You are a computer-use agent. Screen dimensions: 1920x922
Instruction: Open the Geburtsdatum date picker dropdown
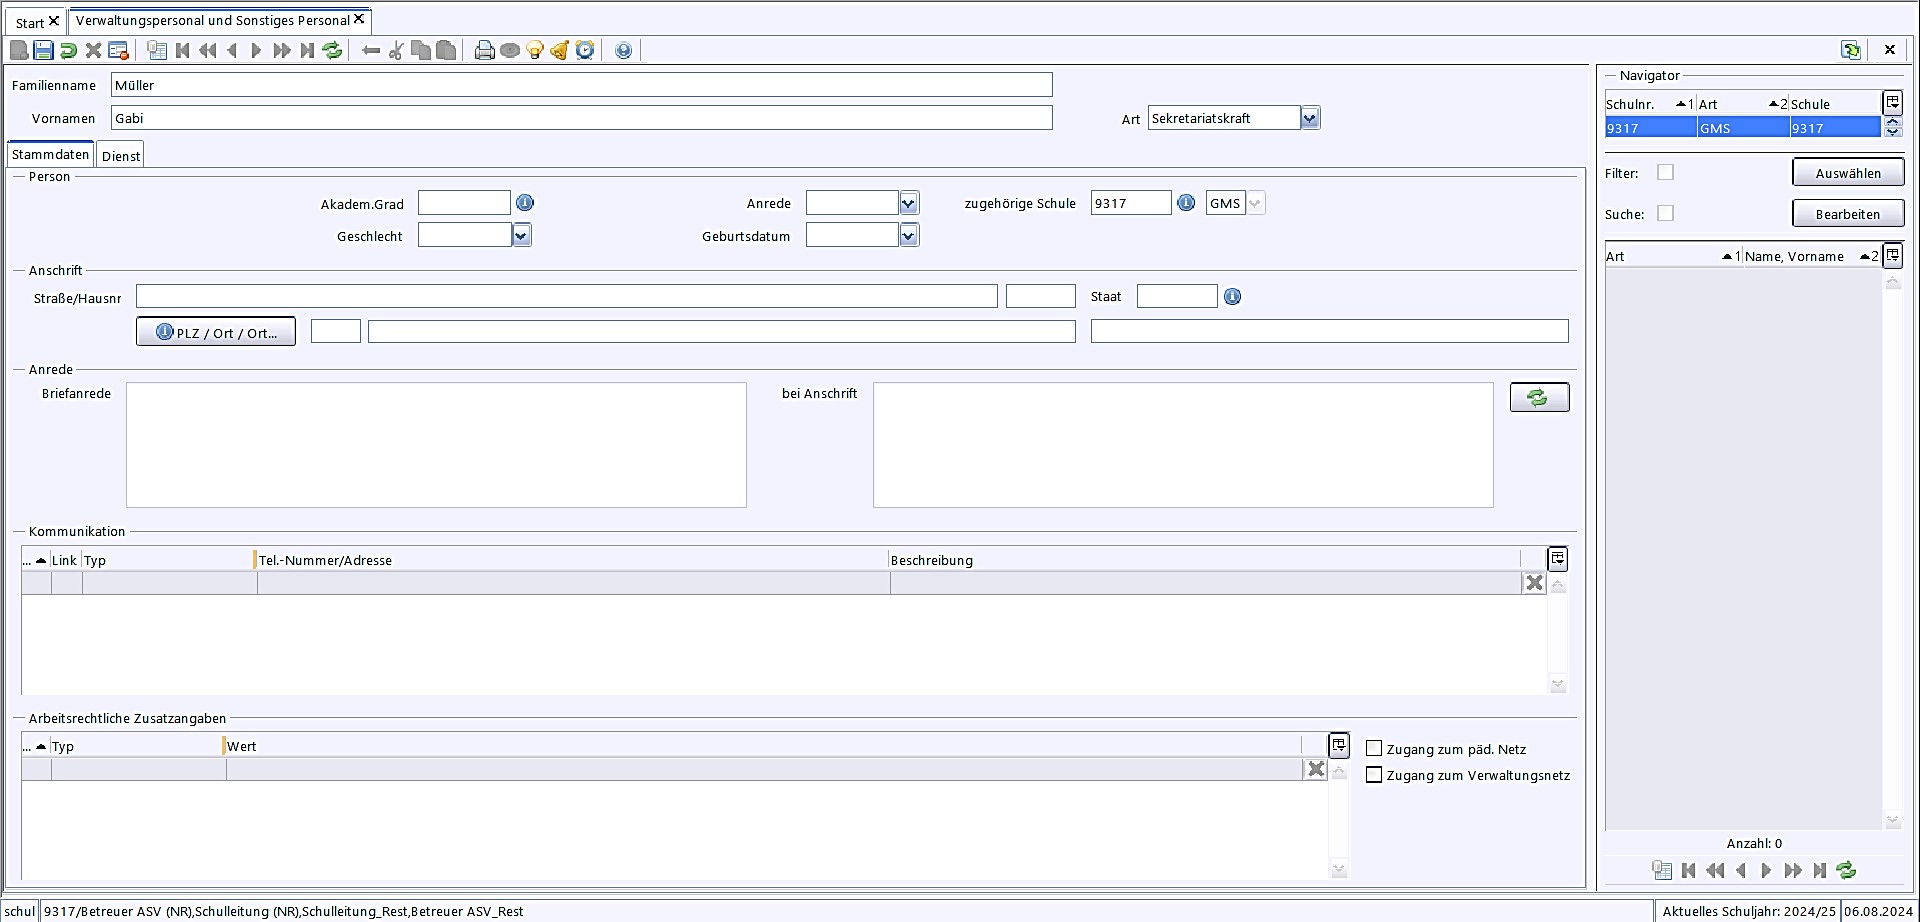908,235
